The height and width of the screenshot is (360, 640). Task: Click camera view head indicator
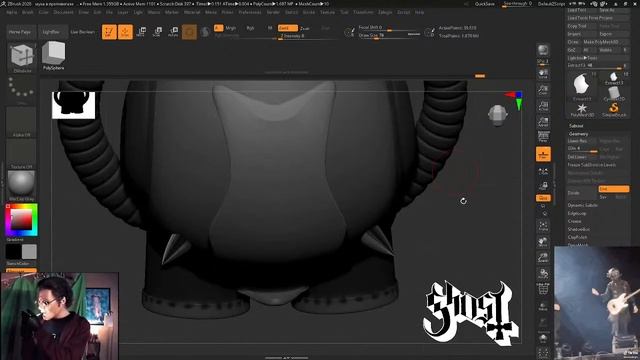(498, 115)
